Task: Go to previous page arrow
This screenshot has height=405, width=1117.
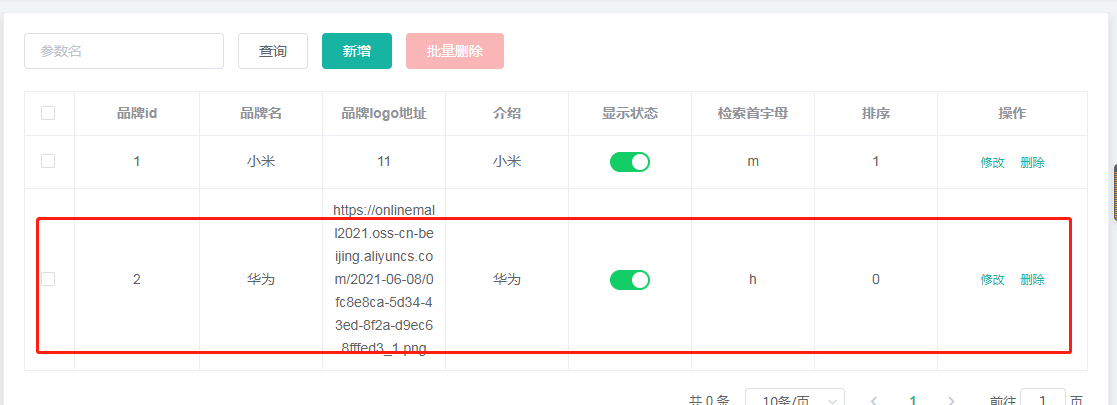Action: point(874,401)
